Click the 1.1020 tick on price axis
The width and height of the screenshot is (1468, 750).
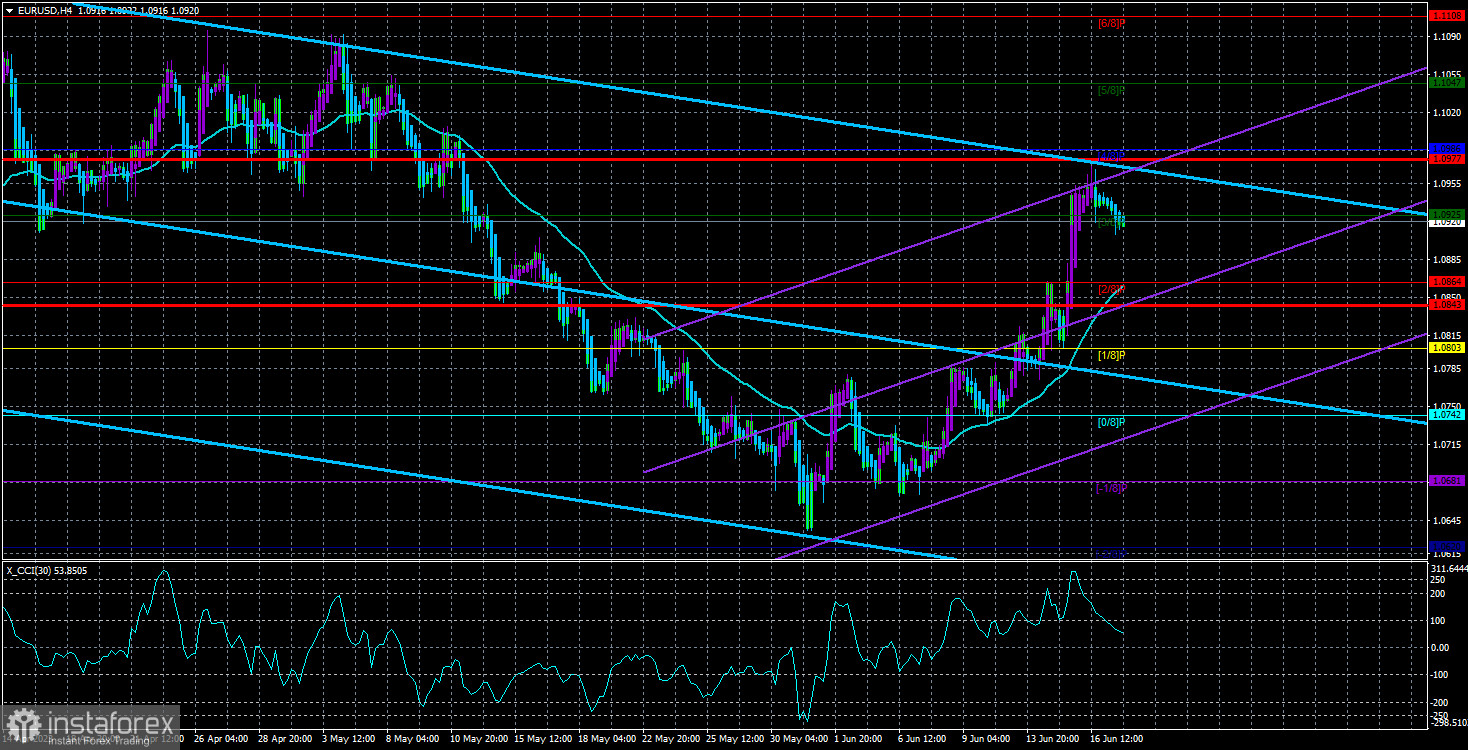(1448, 113)
